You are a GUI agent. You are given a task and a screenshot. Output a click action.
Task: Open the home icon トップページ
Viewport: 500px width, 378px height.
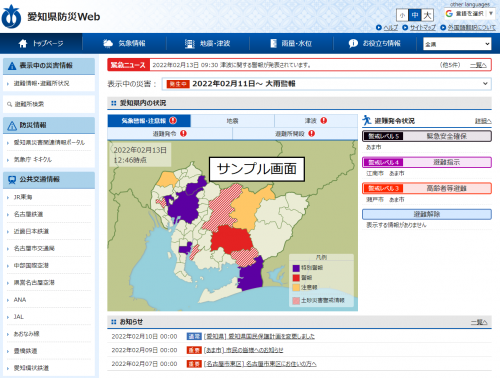(23, 43)
